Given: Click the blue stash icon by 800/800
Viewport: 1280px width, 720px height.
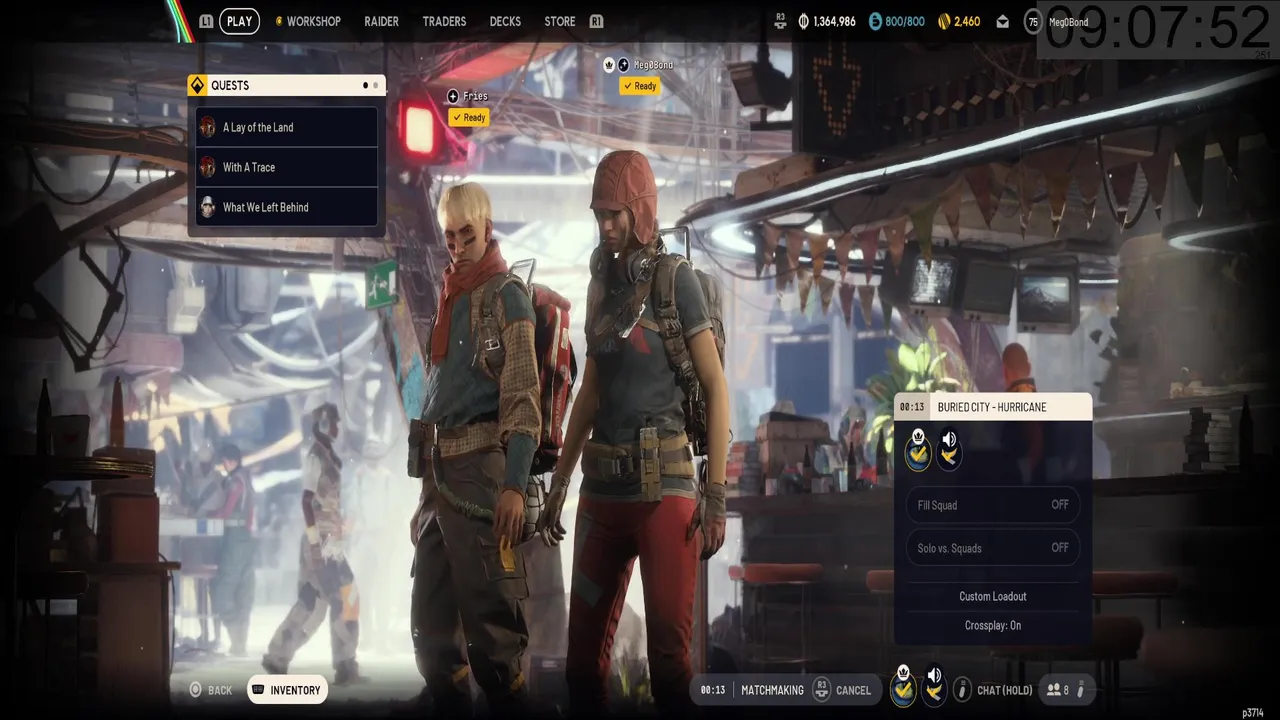Looking at the screenshot, I should pos(875,21).
